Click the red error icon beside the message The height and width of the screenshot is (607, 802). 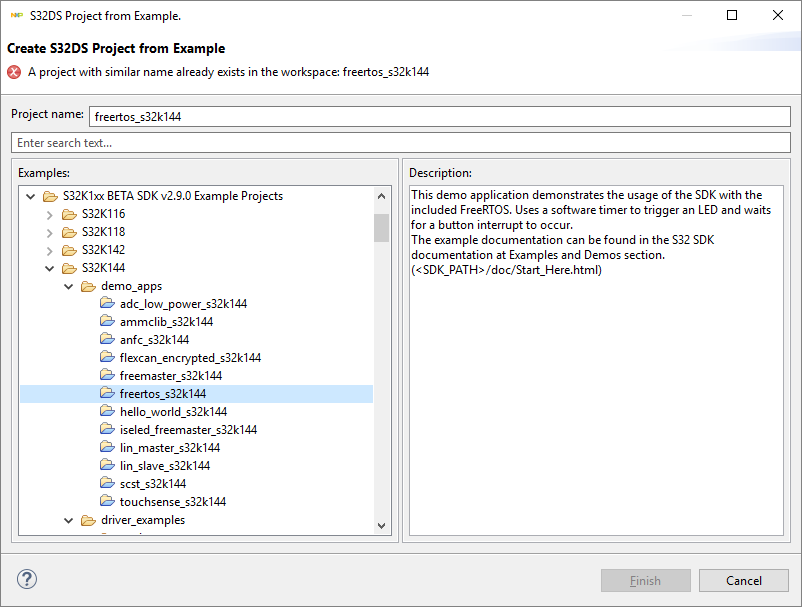point(14,72)
